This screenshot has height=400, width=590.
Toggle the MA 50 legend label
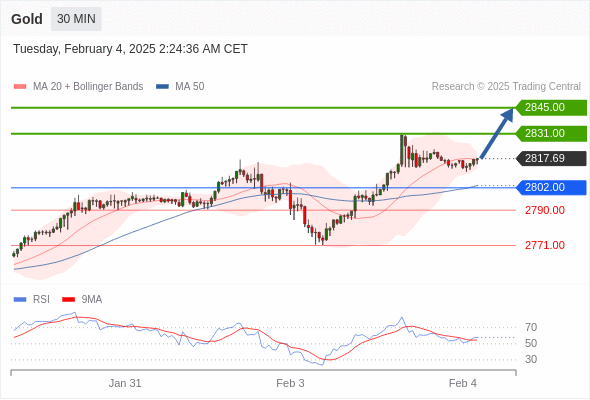tap(190, 87)
